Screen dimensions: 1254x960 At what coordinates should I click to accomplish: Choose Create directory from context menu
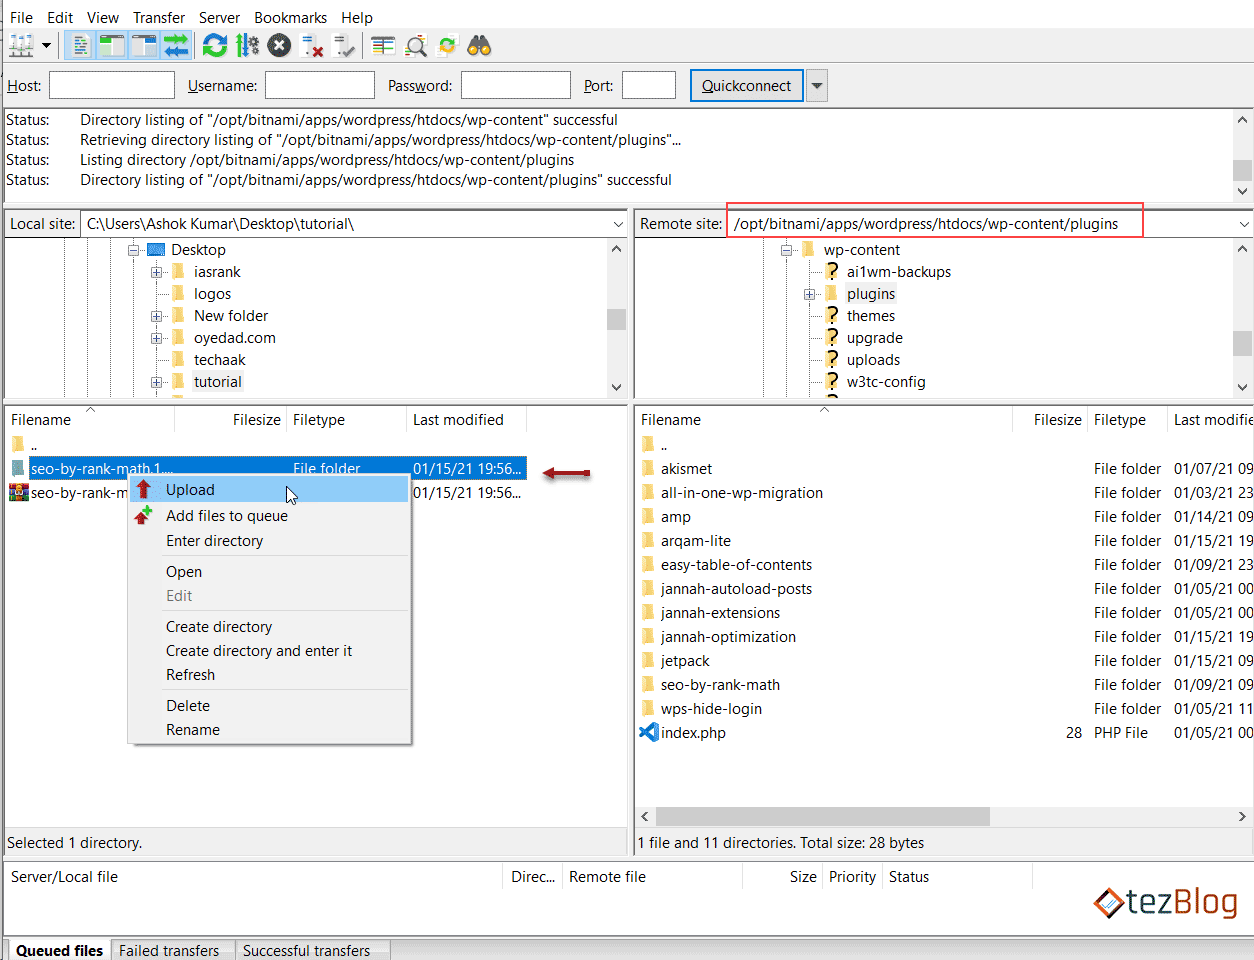[269, 627]
